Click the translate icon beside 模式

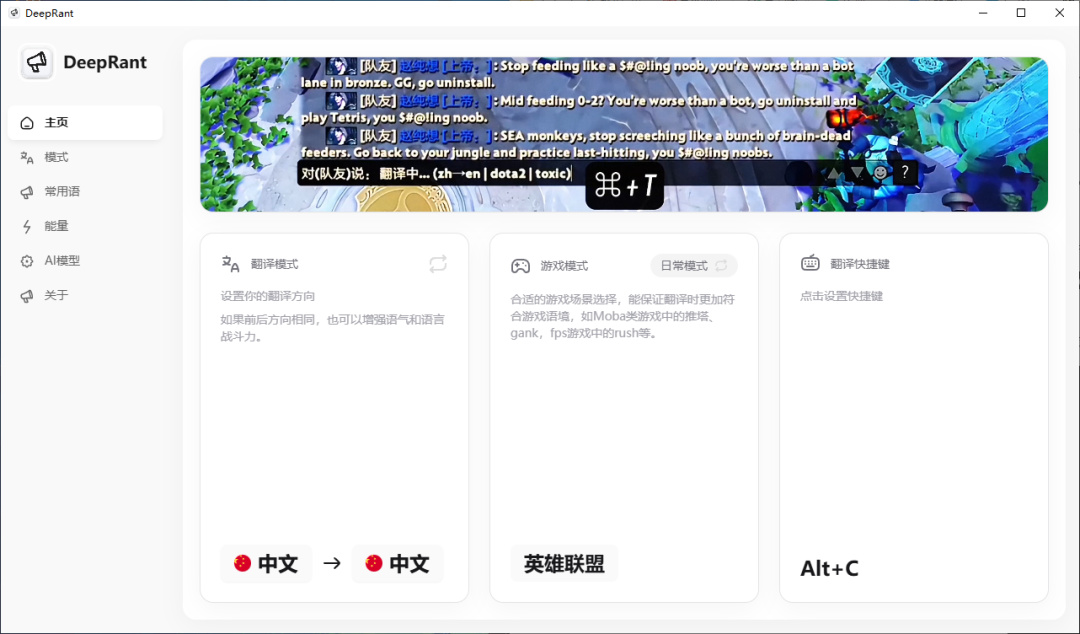(27, 157)
